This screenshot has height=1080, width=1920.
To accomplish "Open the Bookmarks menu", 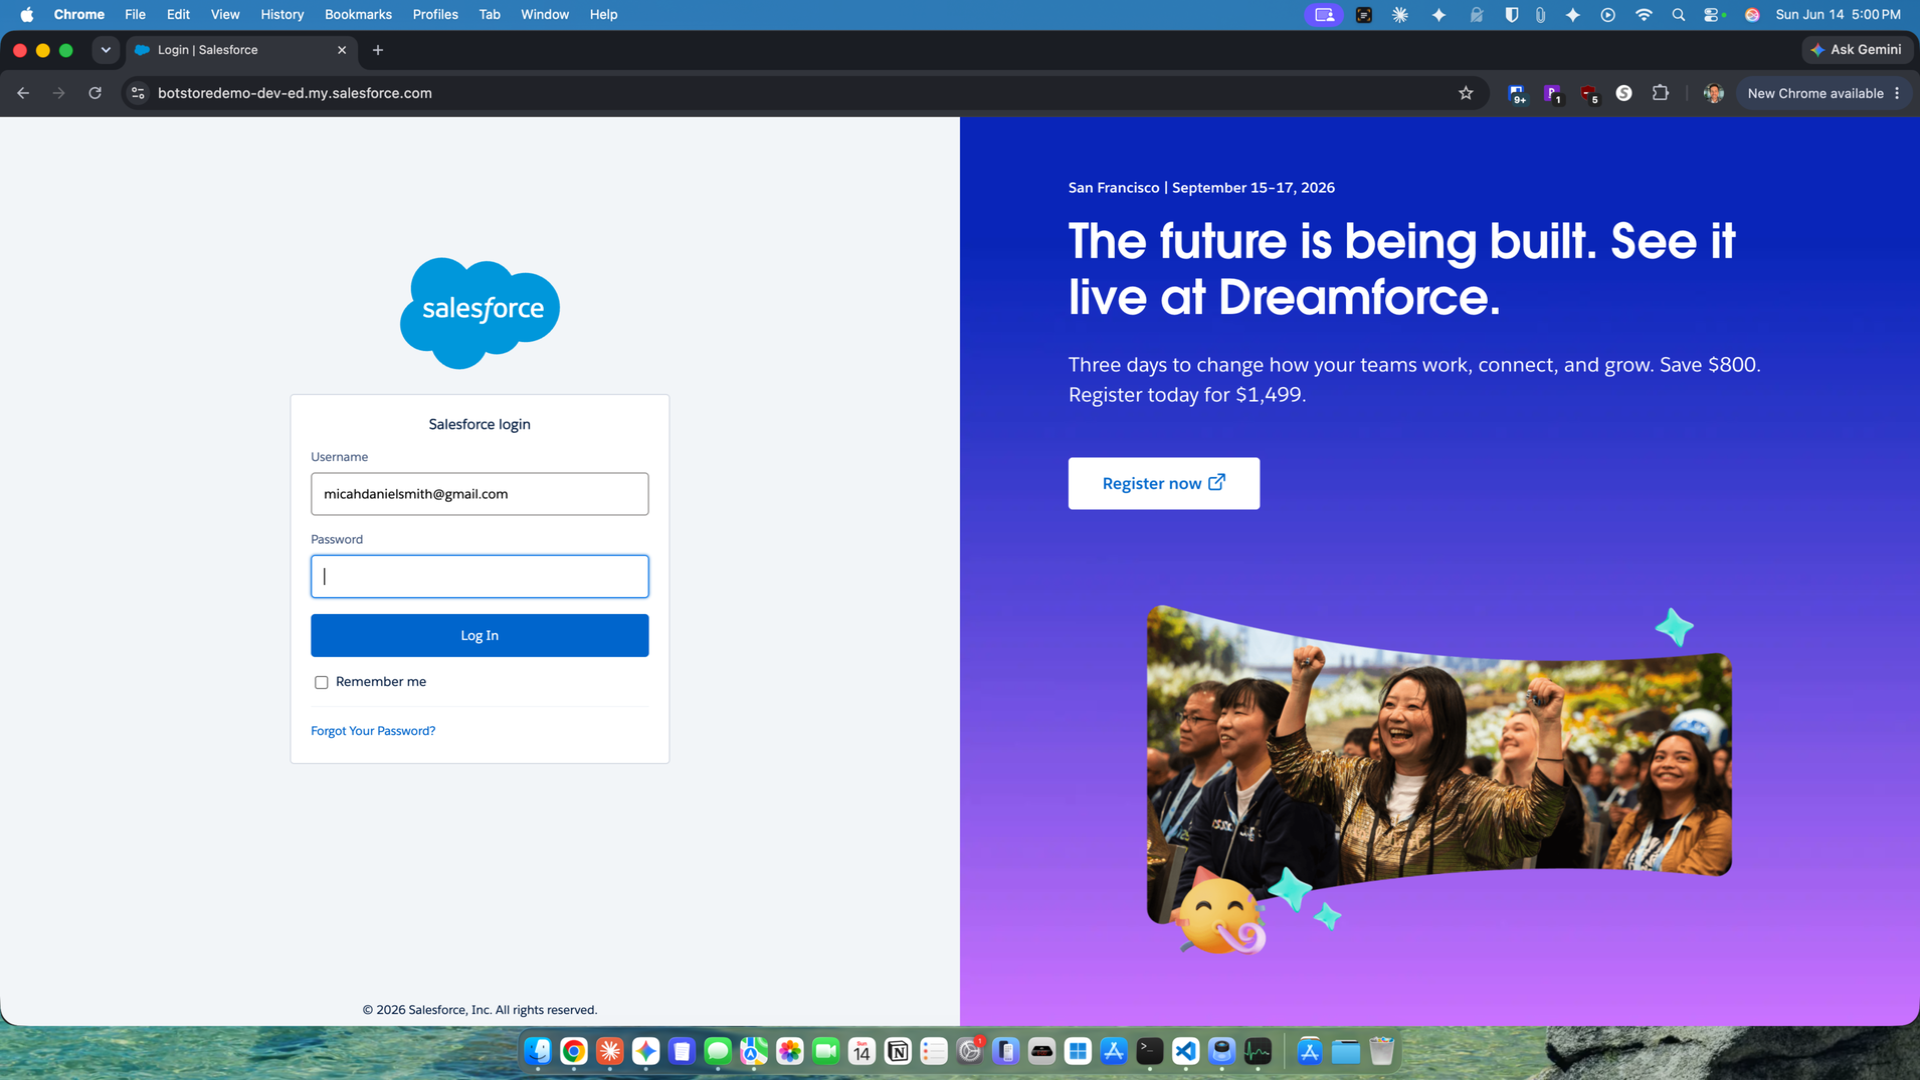I will coord(358,14).
